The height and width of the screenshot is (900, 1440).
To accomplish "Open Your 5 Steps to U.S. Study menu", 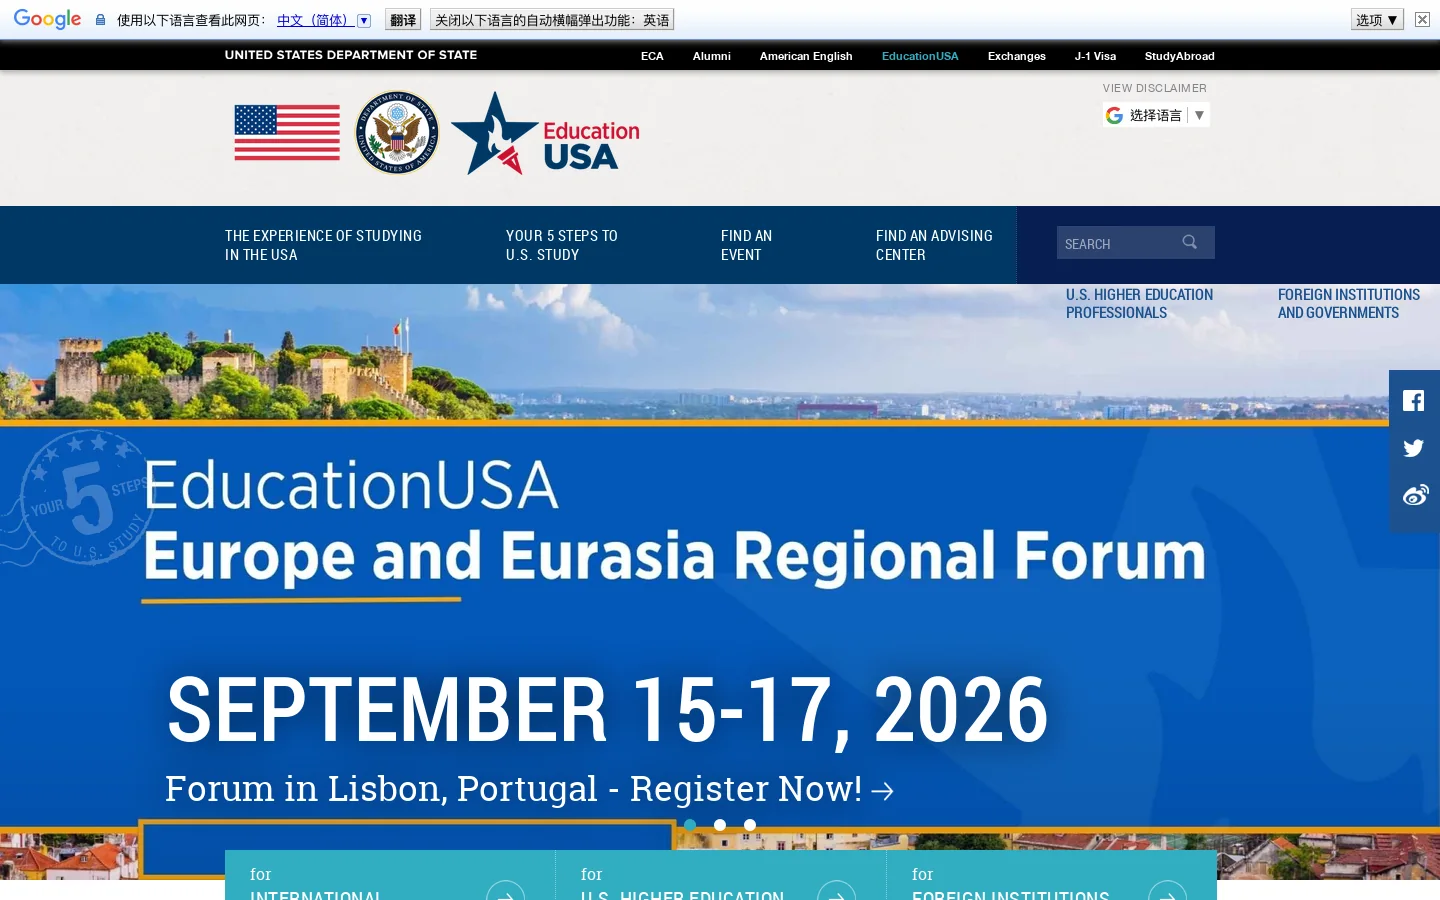I will click(x=562, y=245).
